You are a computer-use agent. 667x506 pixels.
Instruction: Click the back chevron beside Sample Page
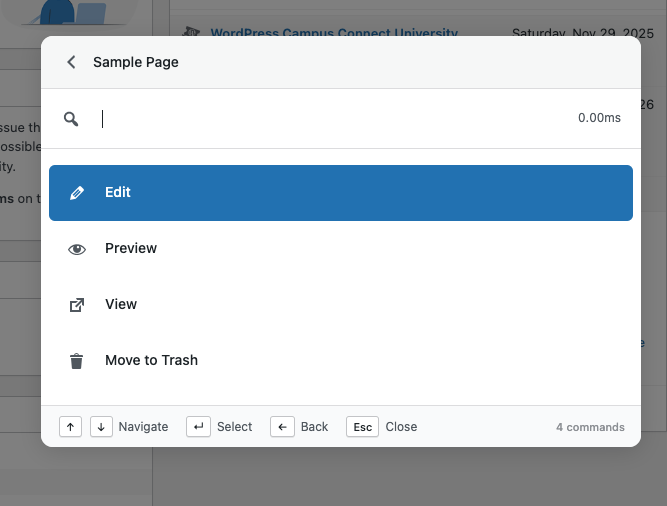click(x=71, y=62)
